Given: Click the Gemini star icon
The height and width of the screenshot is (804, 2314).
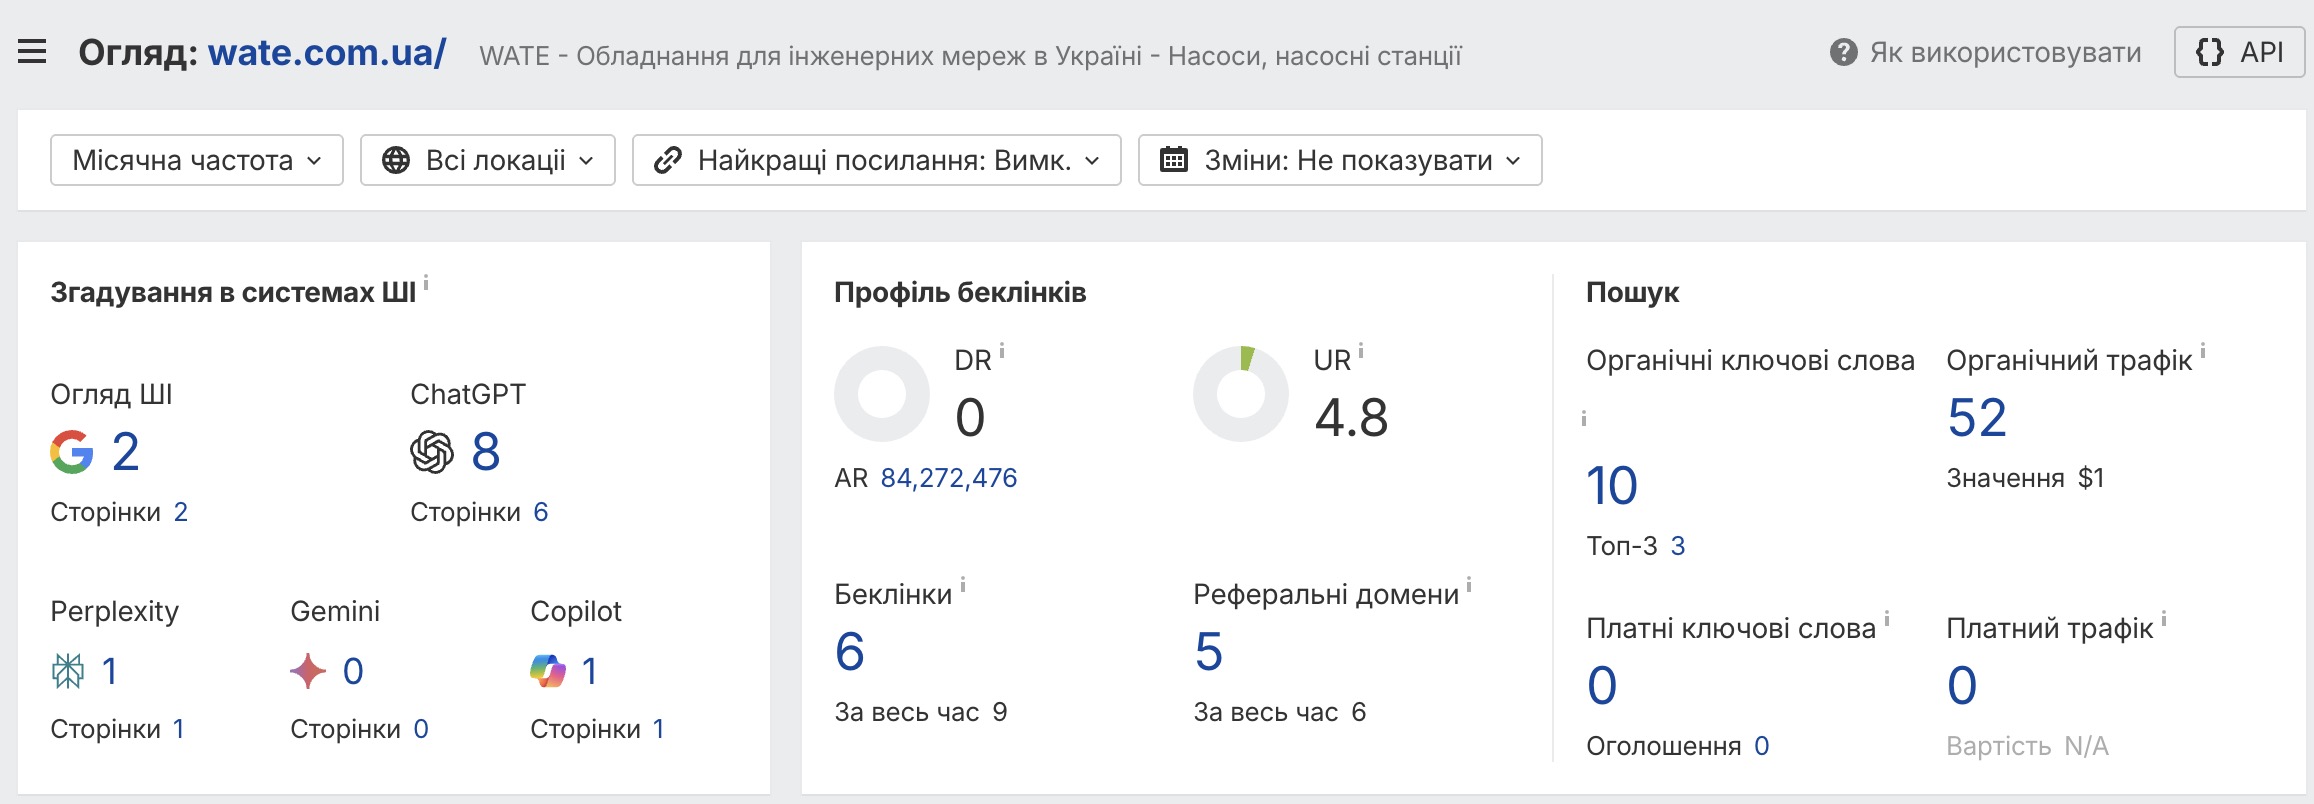Looking at the screenshot, I should coord(308,671).
